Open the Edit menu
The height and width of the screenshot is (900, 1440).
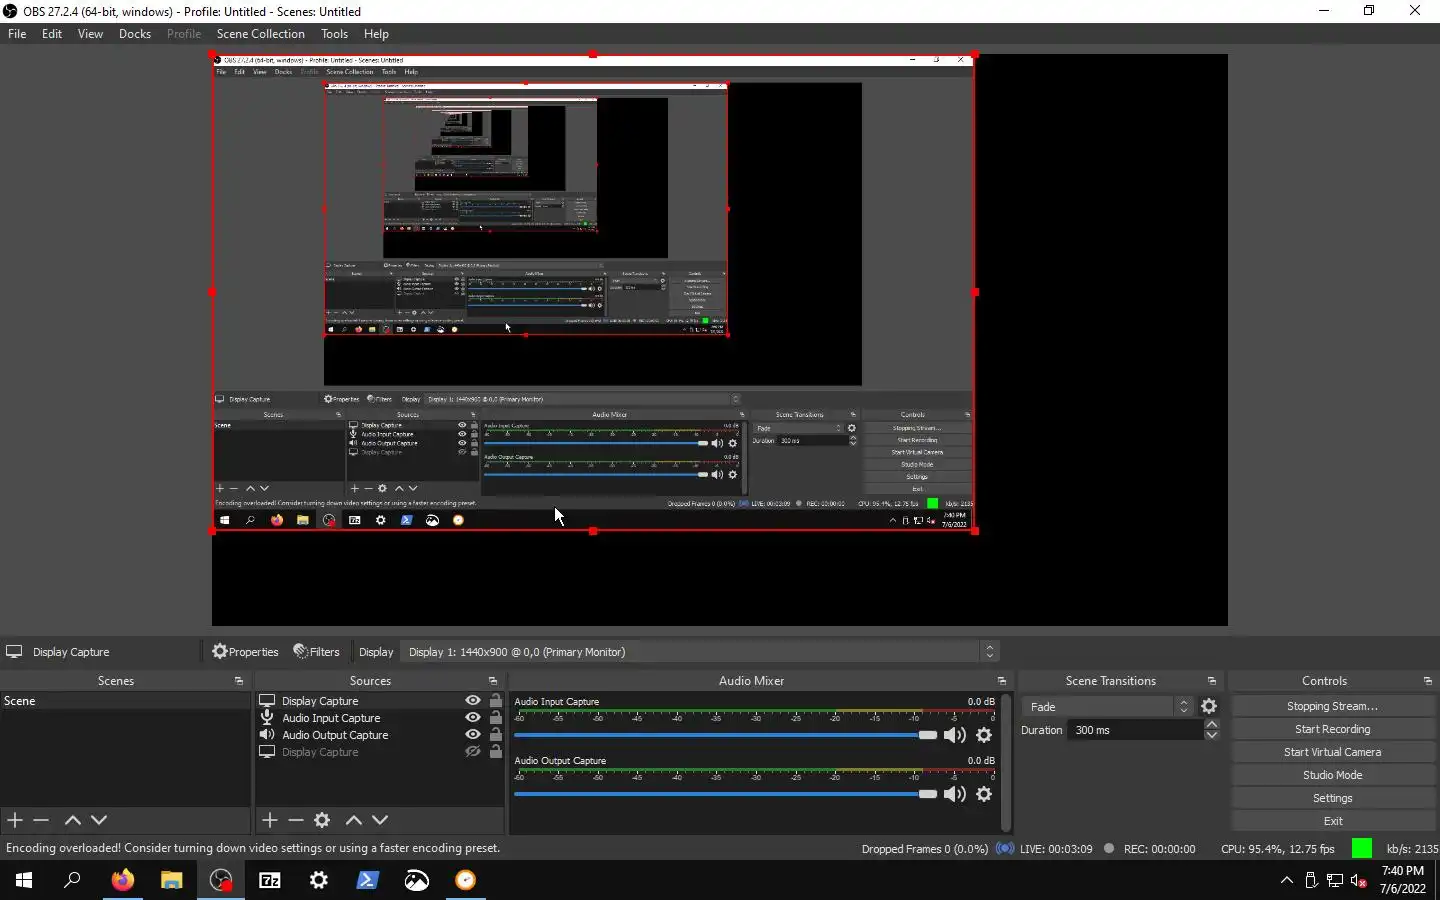pos(52,34)
